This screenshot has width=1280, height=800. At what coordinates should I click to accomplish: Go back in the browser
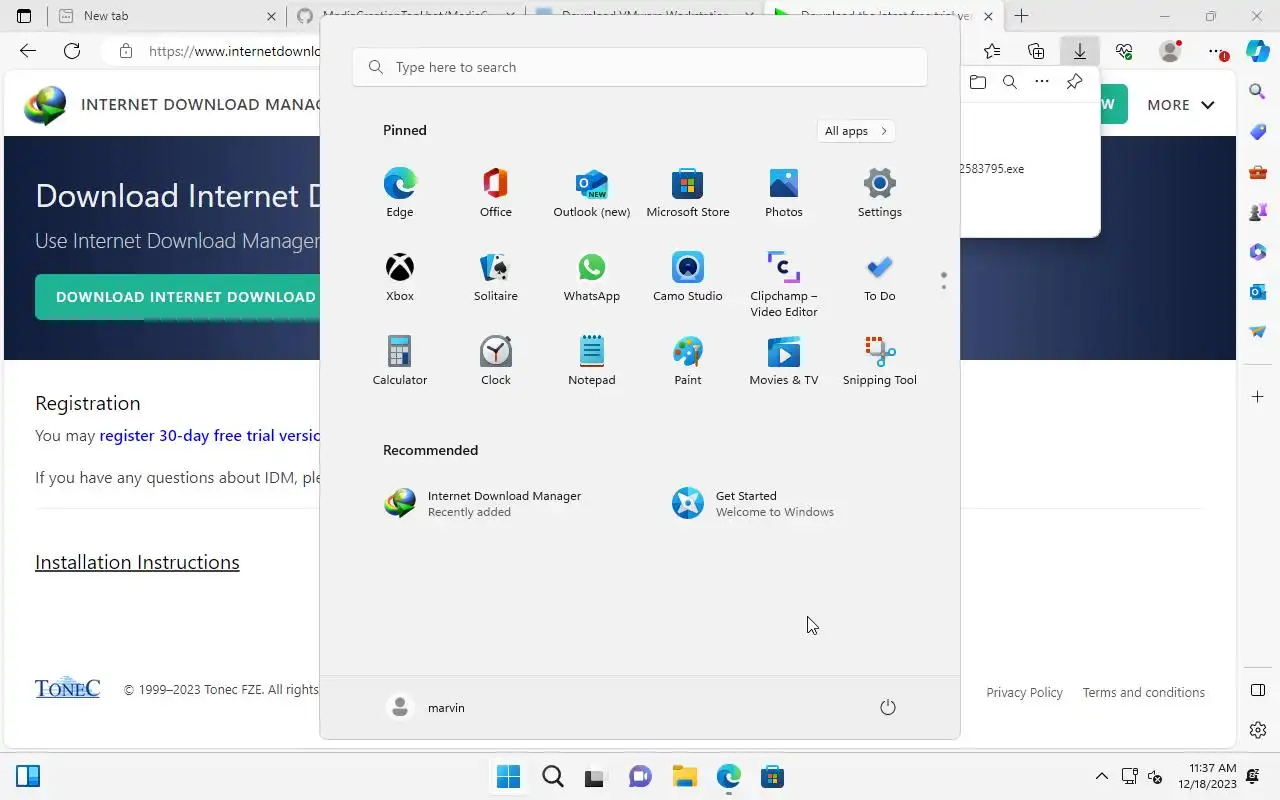(28, 51)
